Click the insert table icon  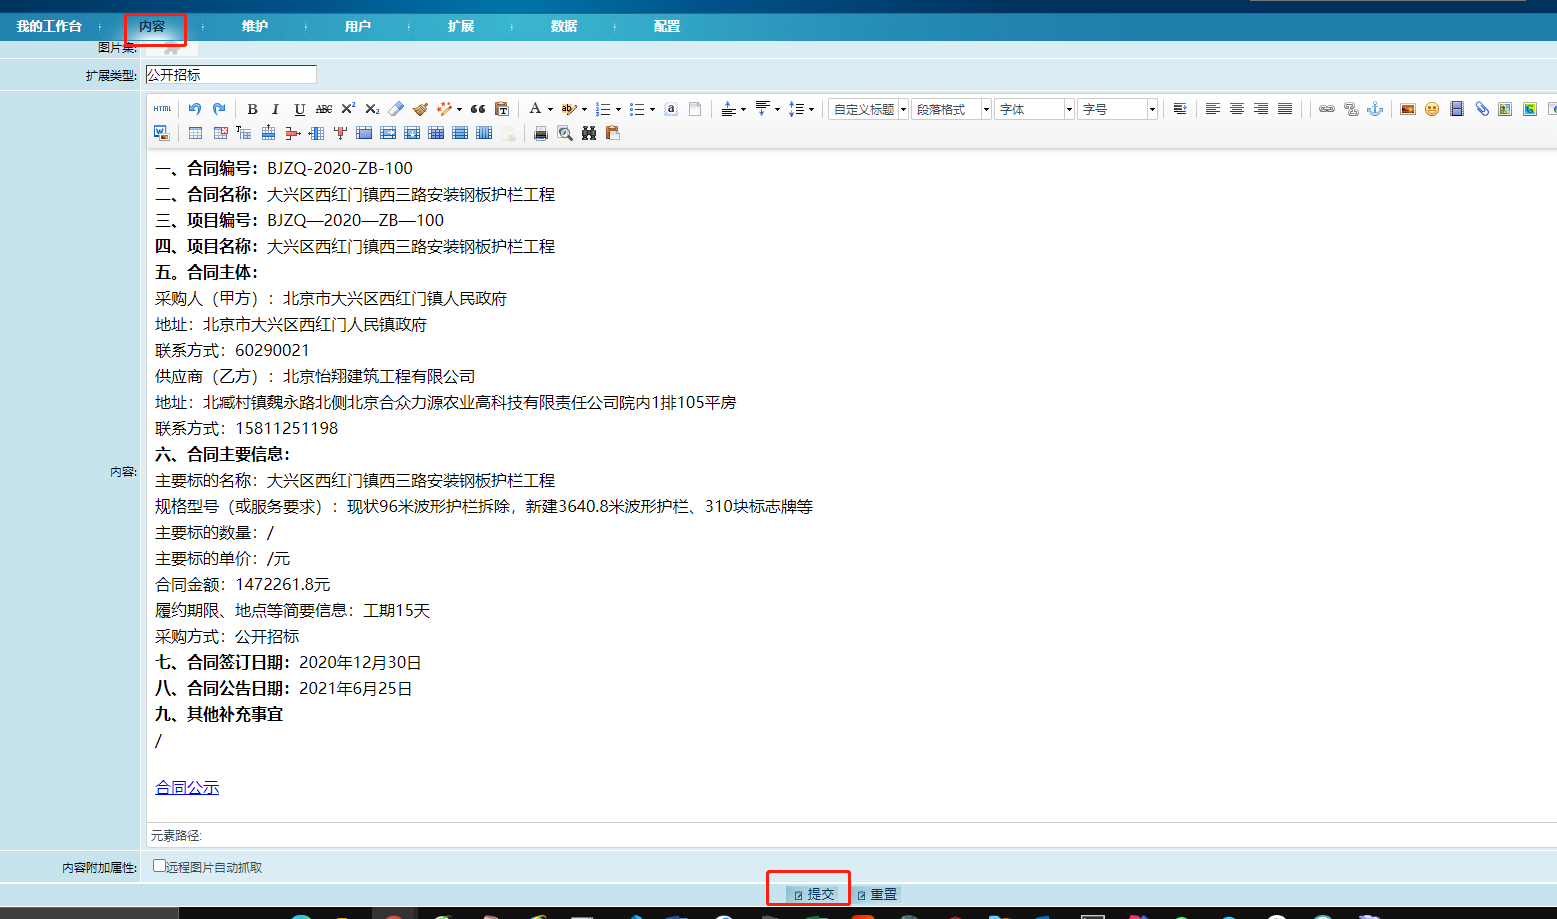[x=195, y=133]
